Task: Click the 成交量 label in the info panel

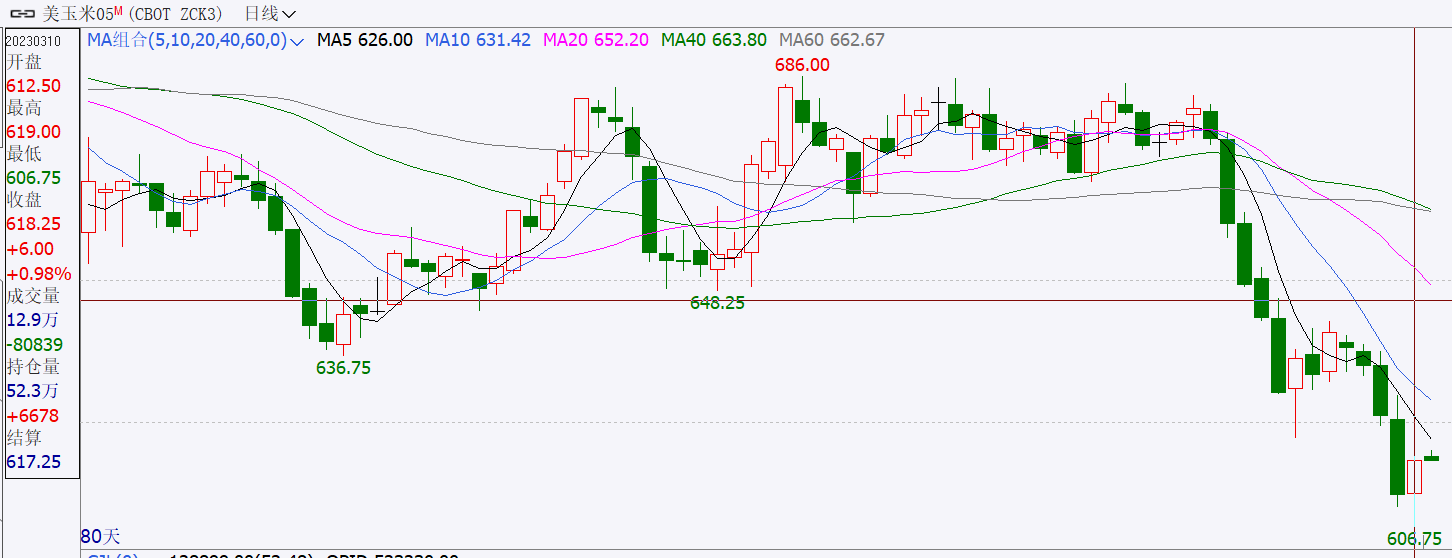Action: coord(34,296)
